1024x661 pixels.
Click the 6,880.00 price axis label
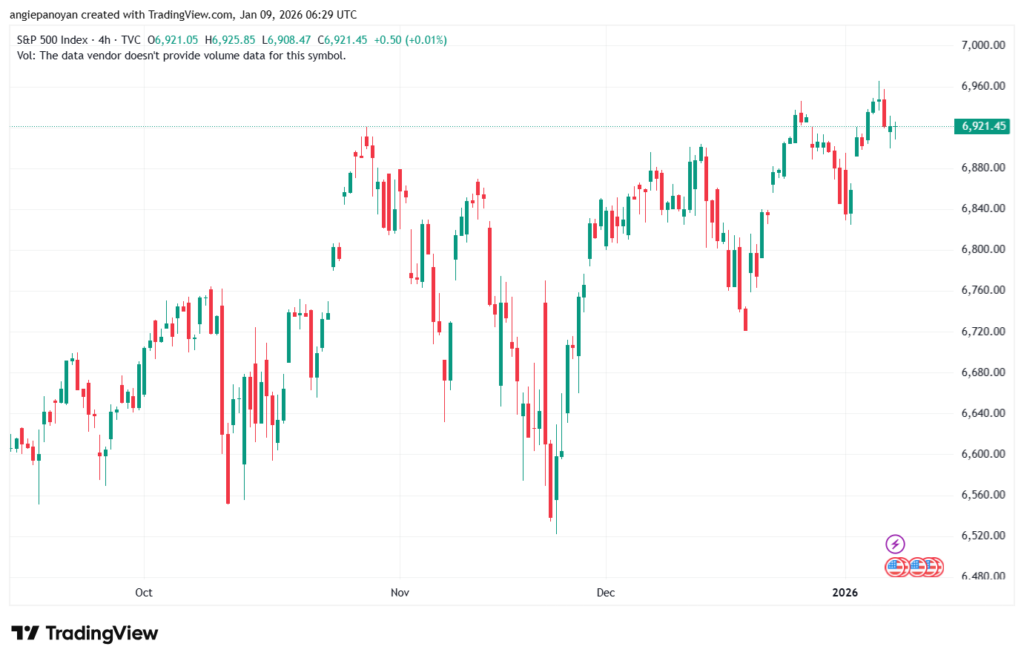point(979,167)
